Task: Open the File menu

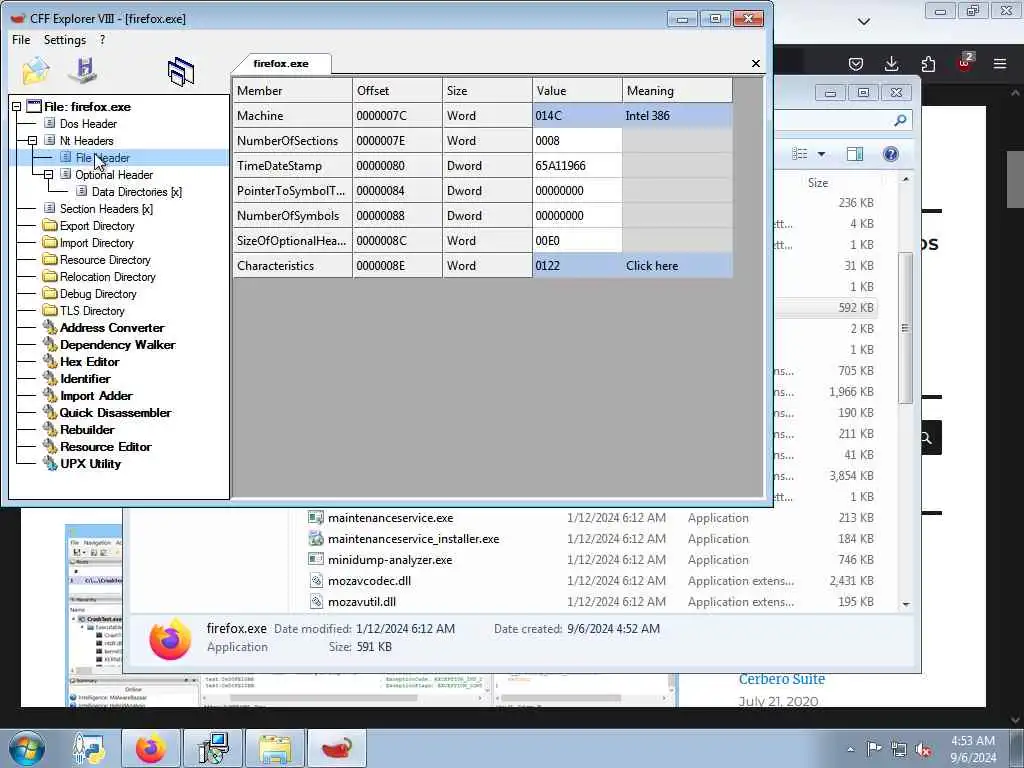Action: [21, 40]
